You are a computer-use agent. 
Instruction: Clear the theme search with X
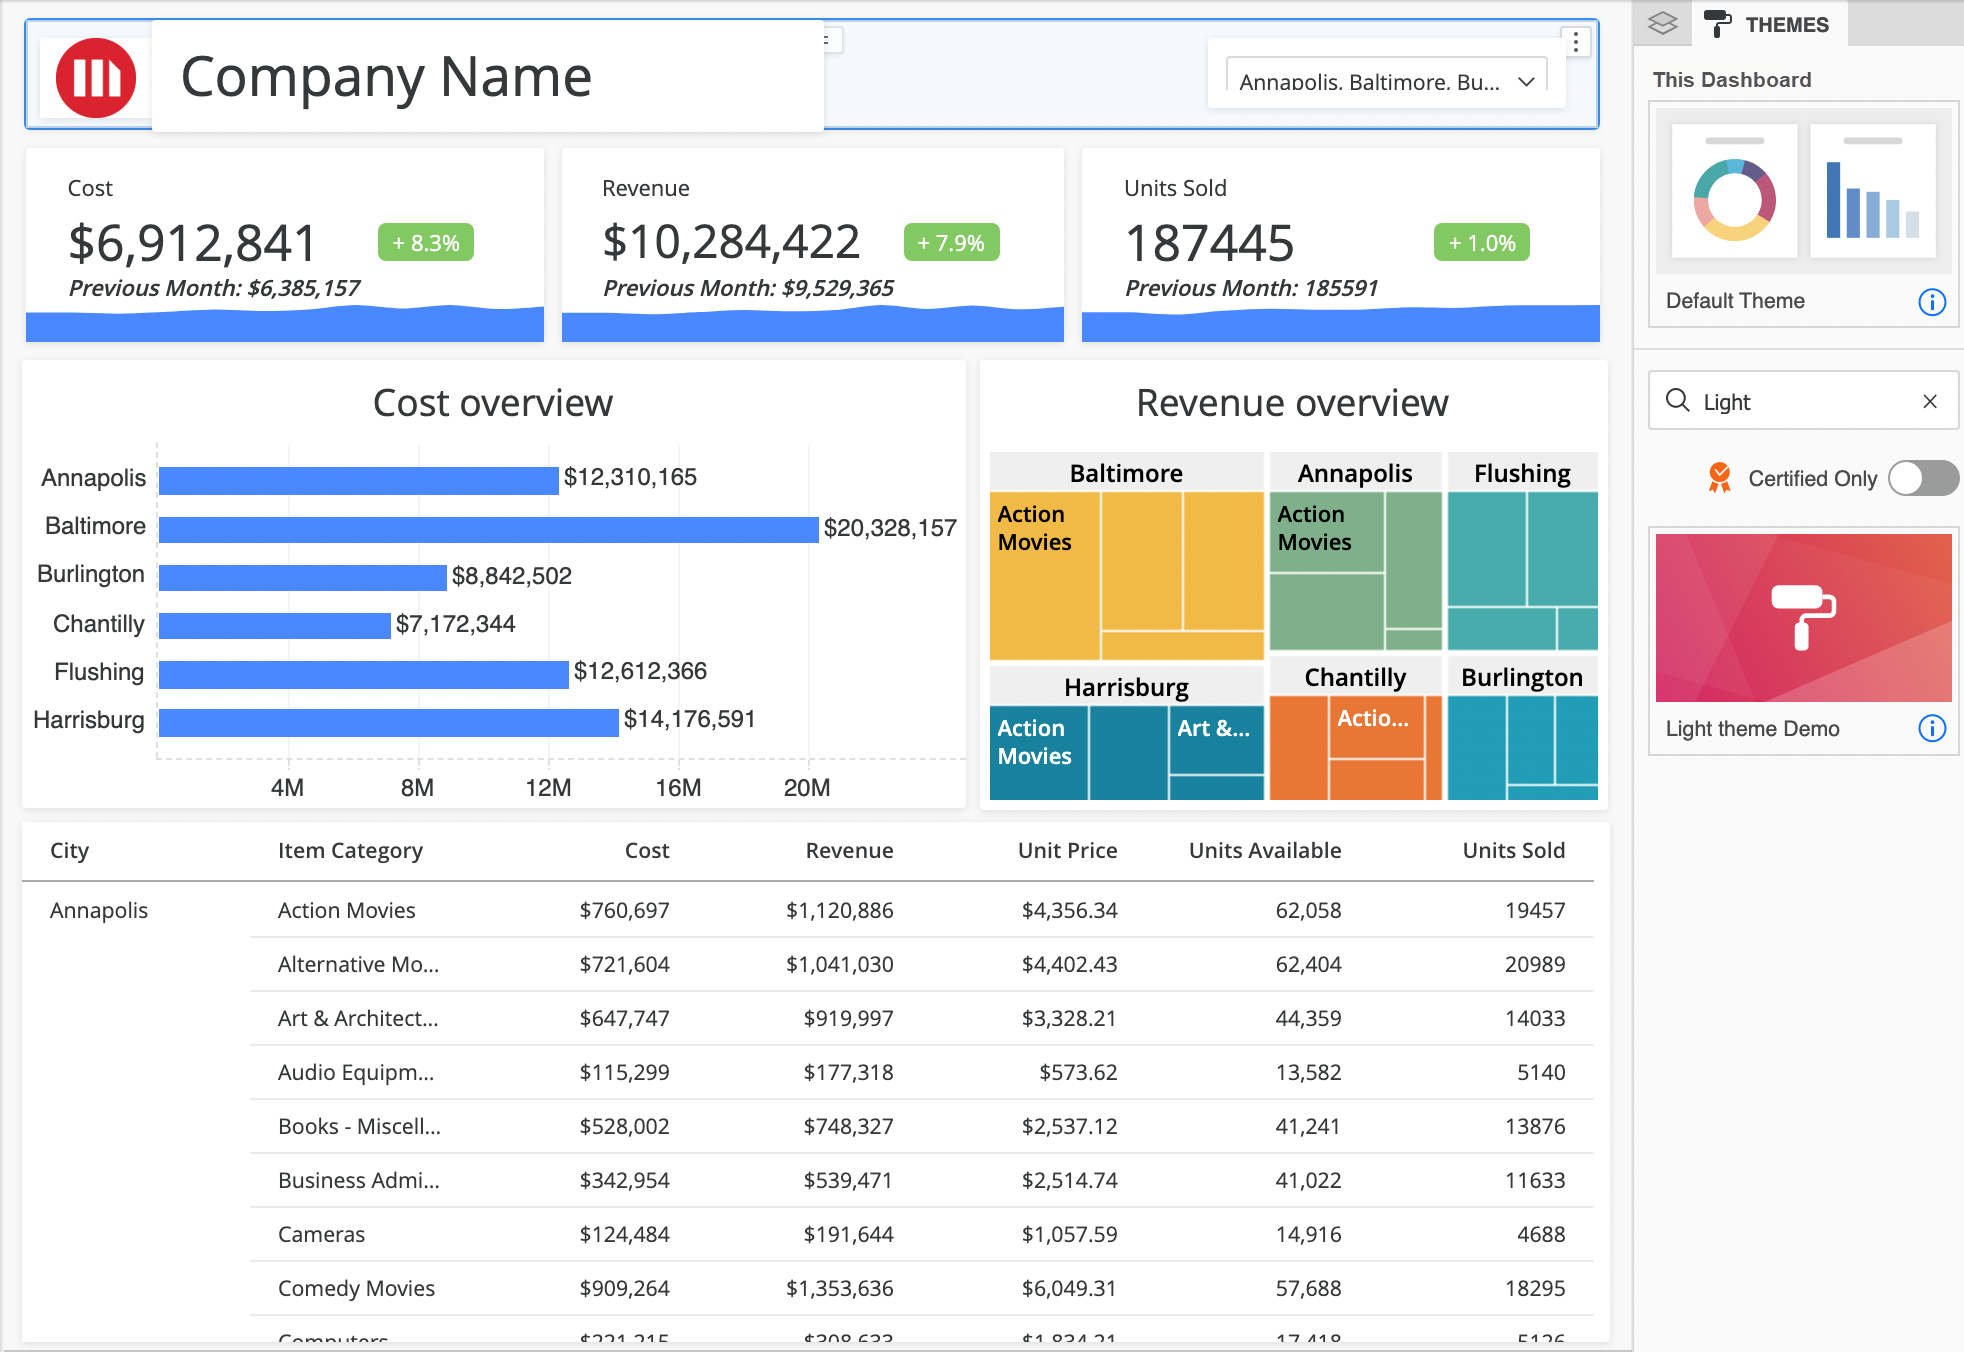[1930, 402]
